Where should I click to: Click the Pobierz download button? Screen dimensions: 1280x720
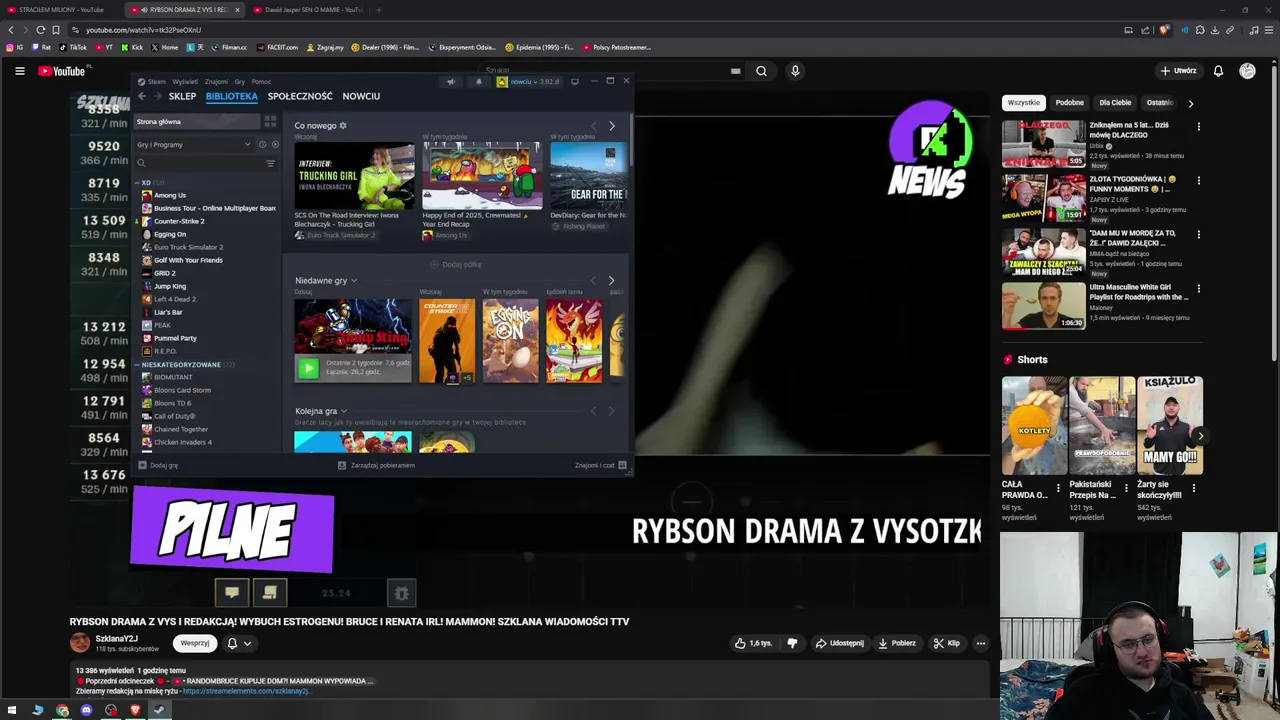pos(897,643)
